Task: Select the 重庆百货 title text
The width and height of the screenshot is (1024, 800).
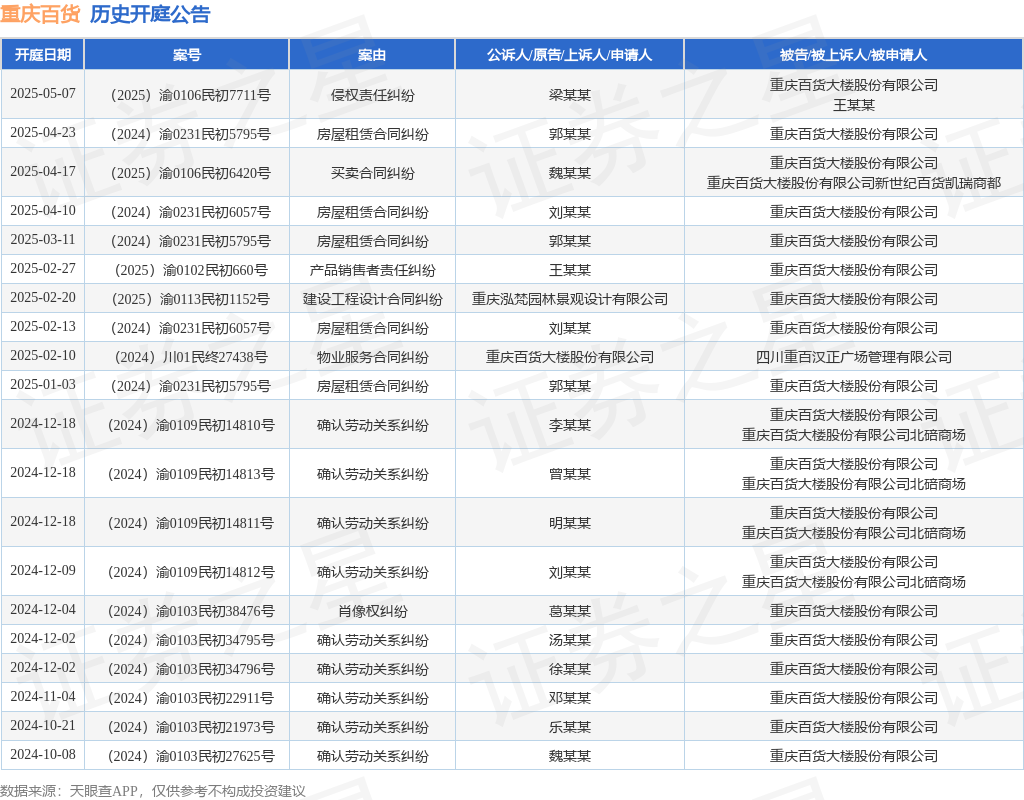Action: point(40,14)
